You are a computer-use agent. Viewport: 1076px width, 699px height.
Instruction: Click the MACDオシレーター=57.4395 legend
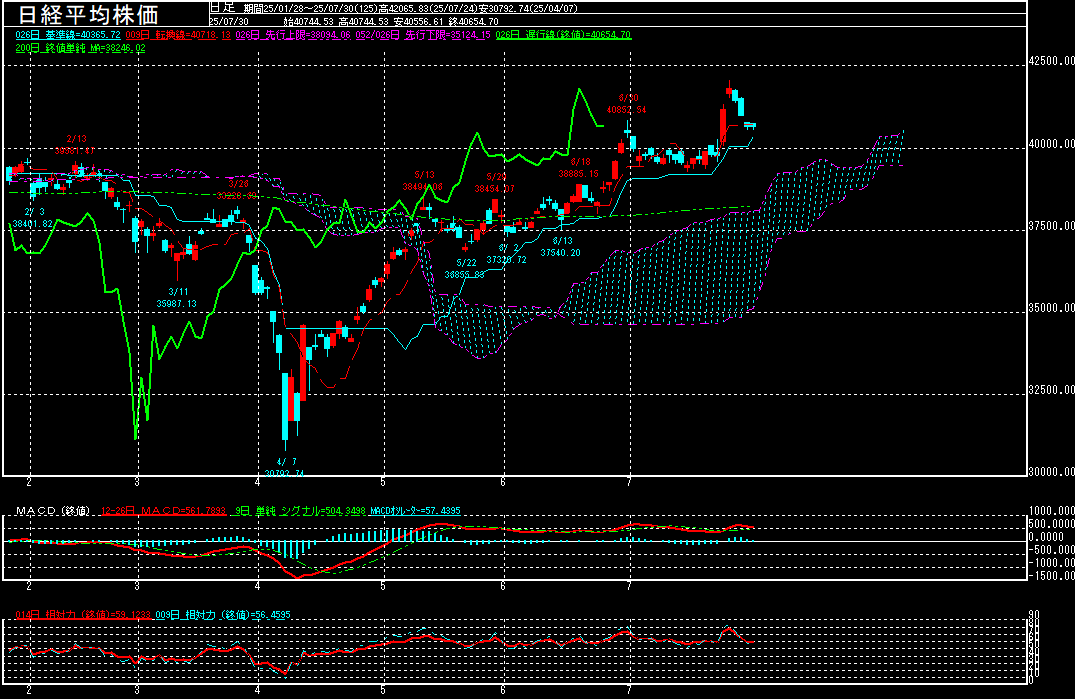point(415,510)
